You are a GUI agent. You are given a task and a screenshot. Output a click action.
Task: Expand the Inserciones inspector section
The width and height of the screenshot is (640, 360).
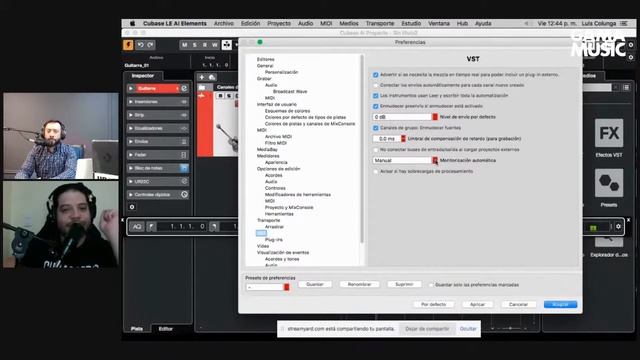(131, 102)
